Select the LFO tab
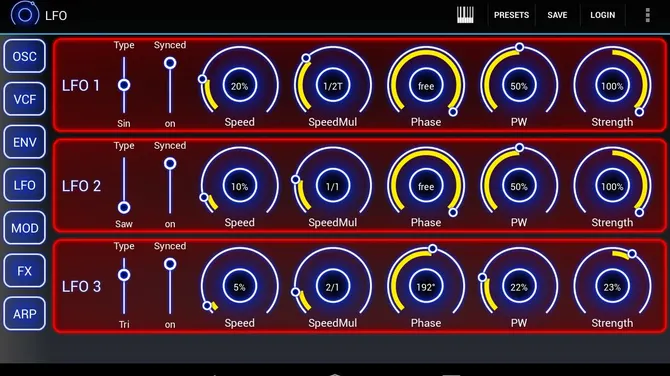 [24, 185]
